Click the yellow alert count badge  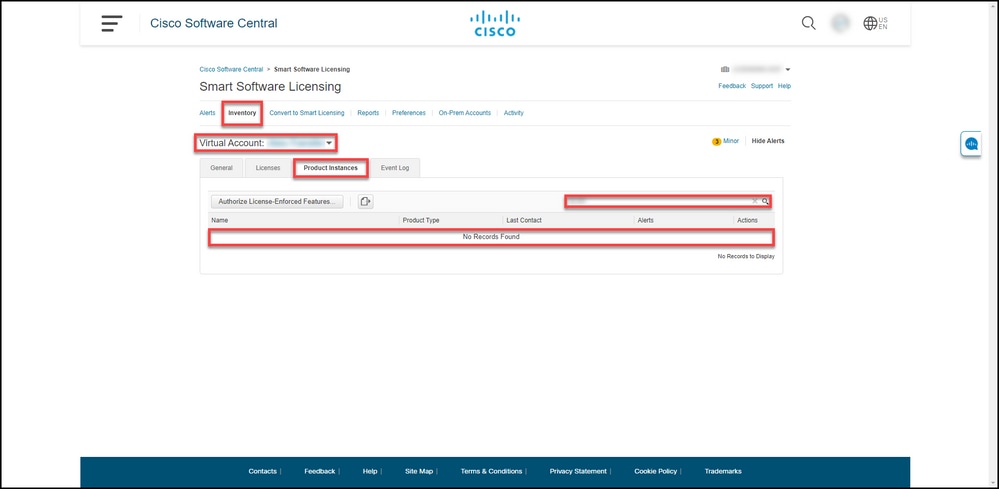pyautogui.click(x=716, y=141)
